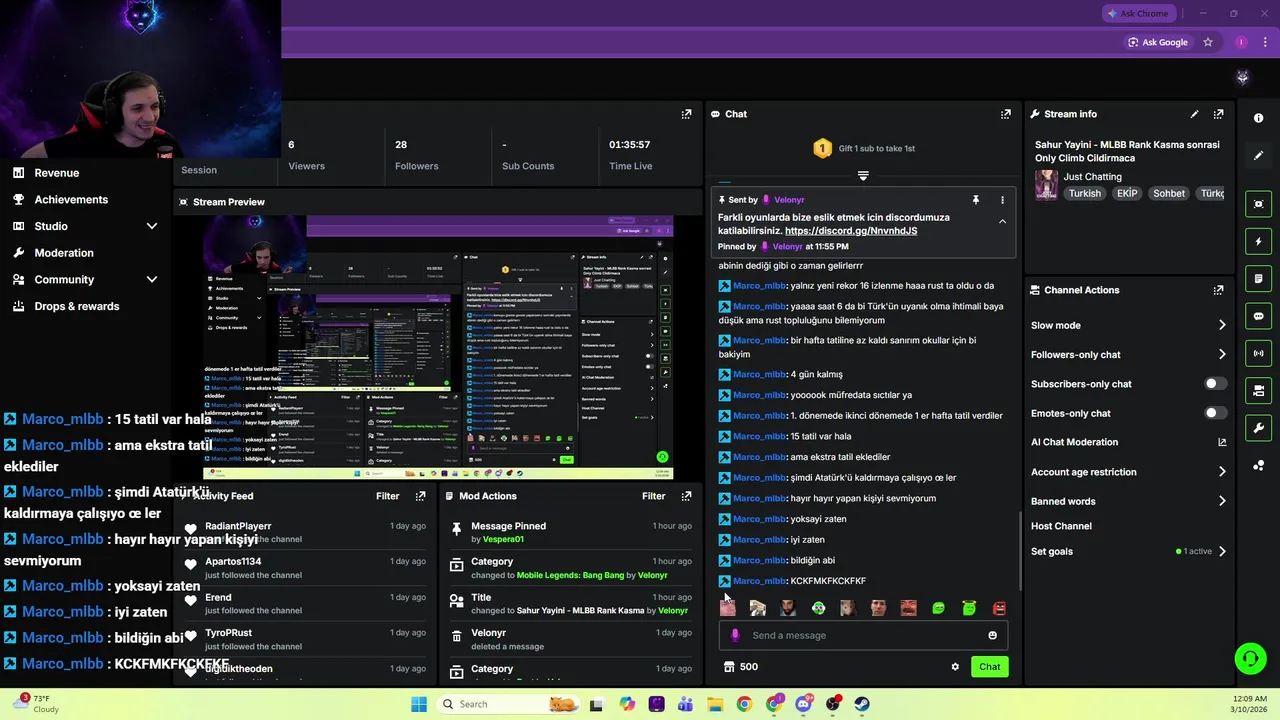1280x720 pixels.
Task: Expand the Community sidebar menu chevron
Action: tap(152, 280)
